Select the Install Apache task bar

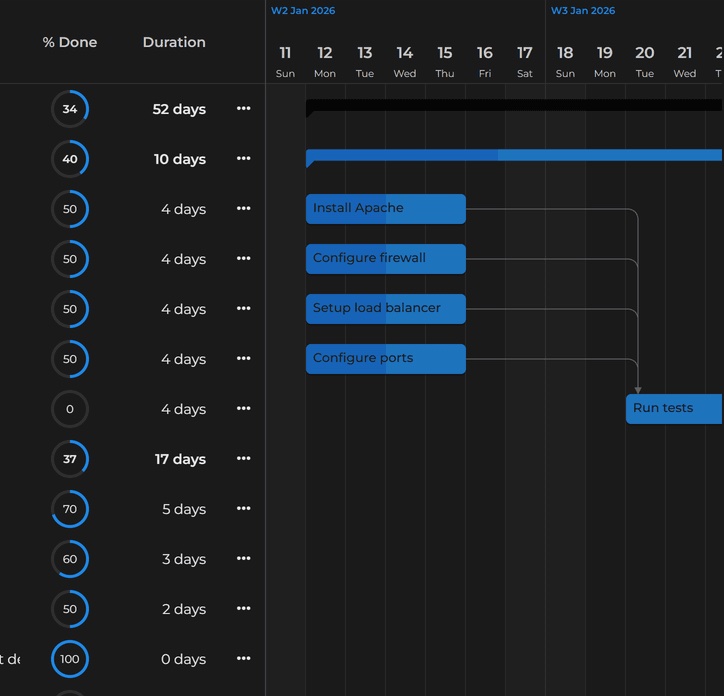(386, 209)
